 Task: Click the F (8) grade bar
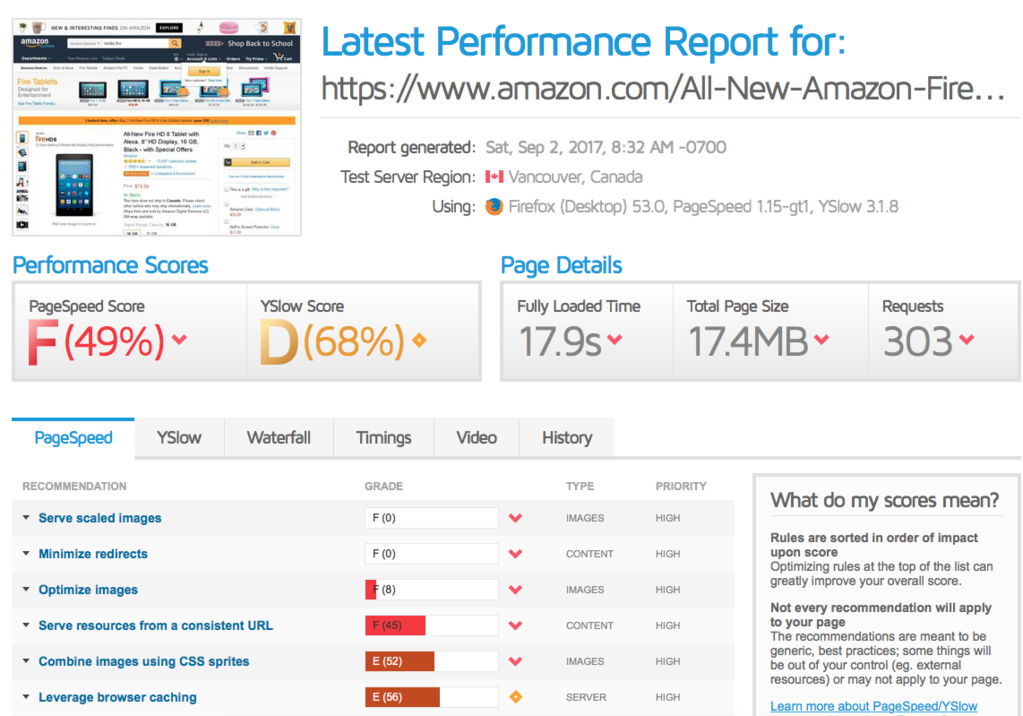coord(431,590)
